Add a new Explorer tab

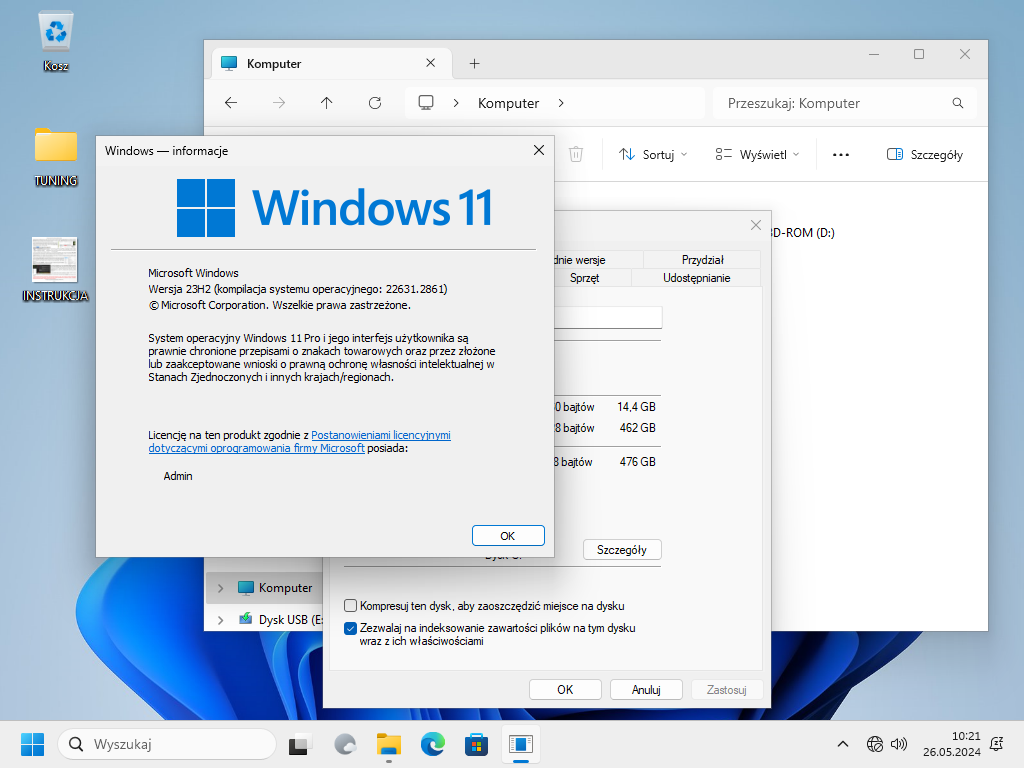click(x=475, y=63)
